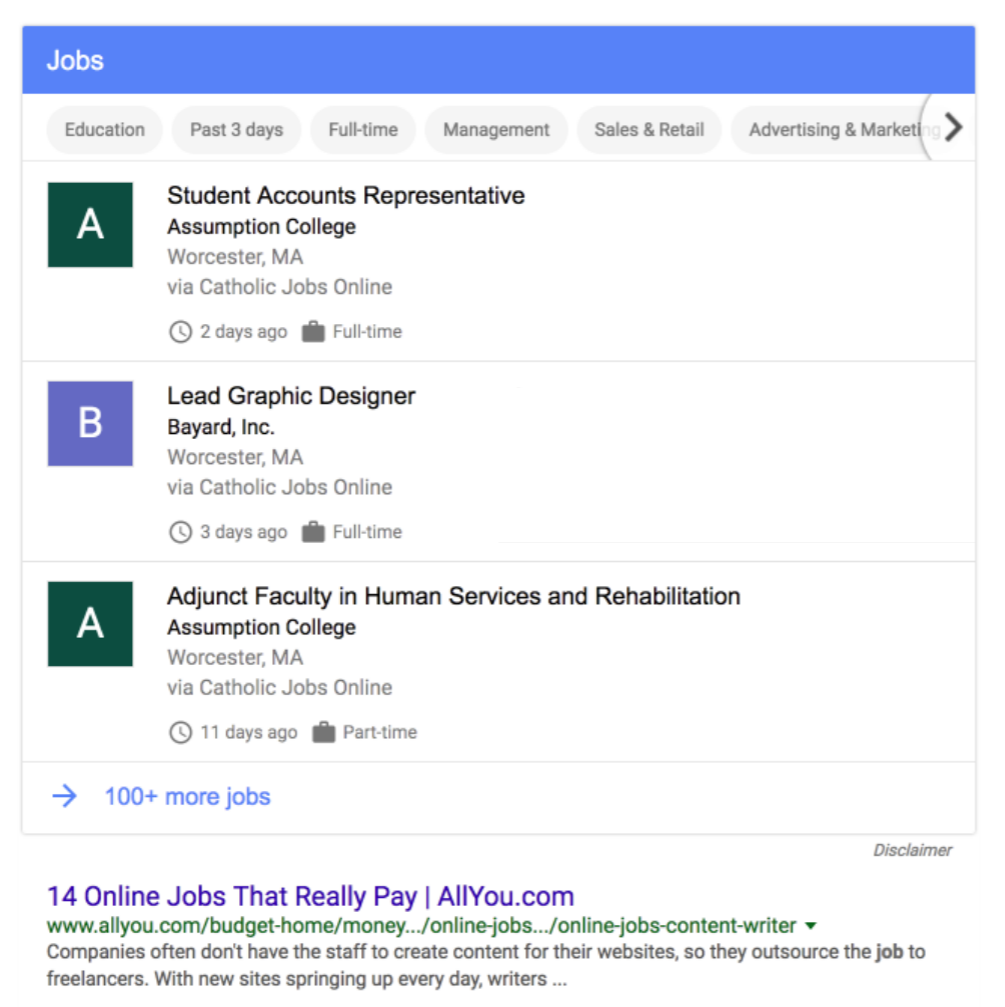Click the briefcase icon next to Part-time
The image size is (1005, 1007).
(x=323, y=732)
